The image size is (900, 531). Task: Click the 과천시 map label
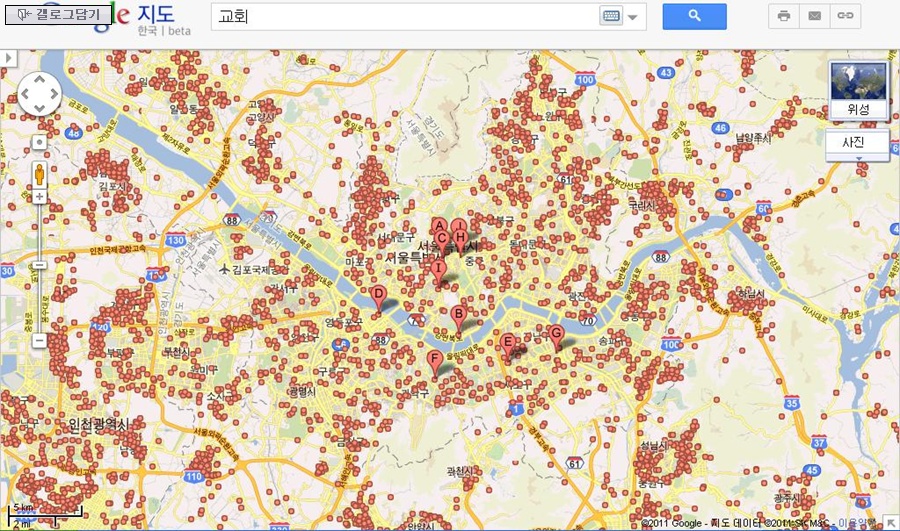pyautogui.click(x=459, y=472)
